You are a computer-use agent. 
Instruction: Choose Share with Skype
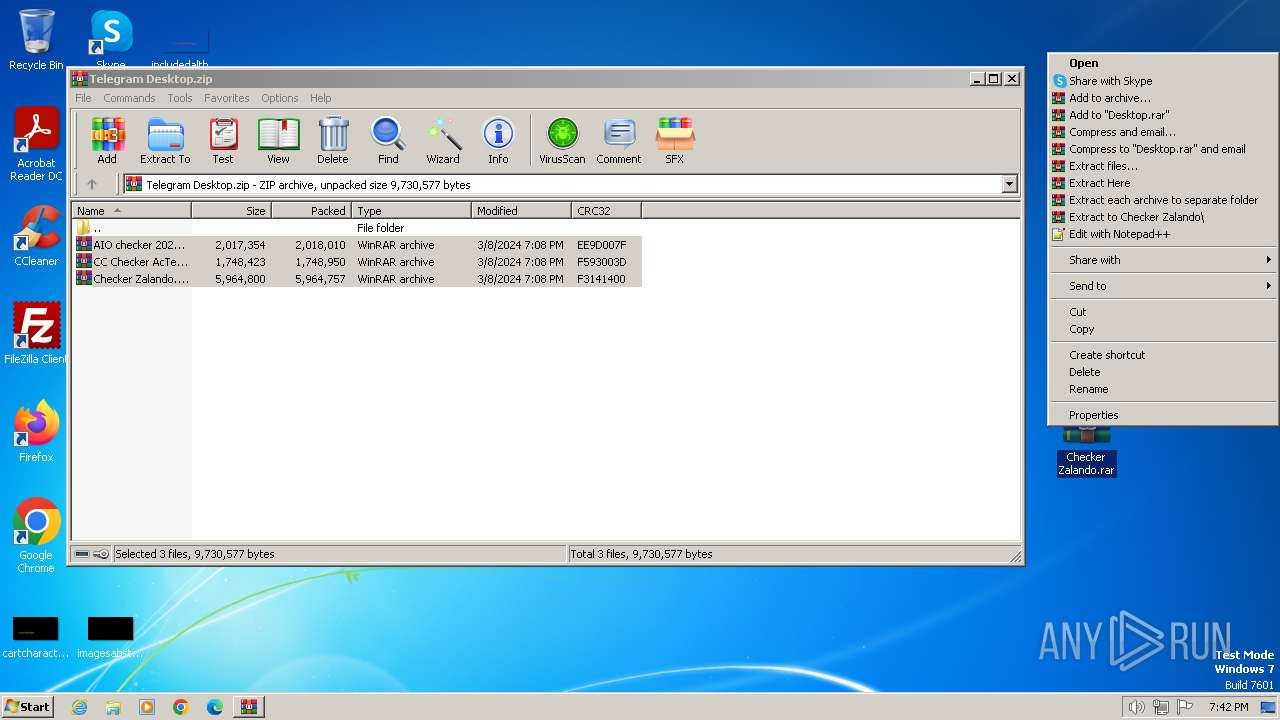click(1162, 81)
